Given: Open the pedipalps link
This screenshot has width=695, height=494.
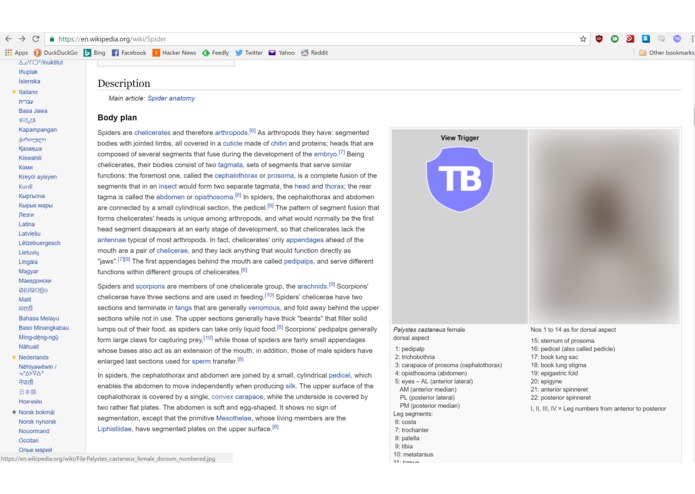Looking at the screenshot, I should tap(298, 261).
